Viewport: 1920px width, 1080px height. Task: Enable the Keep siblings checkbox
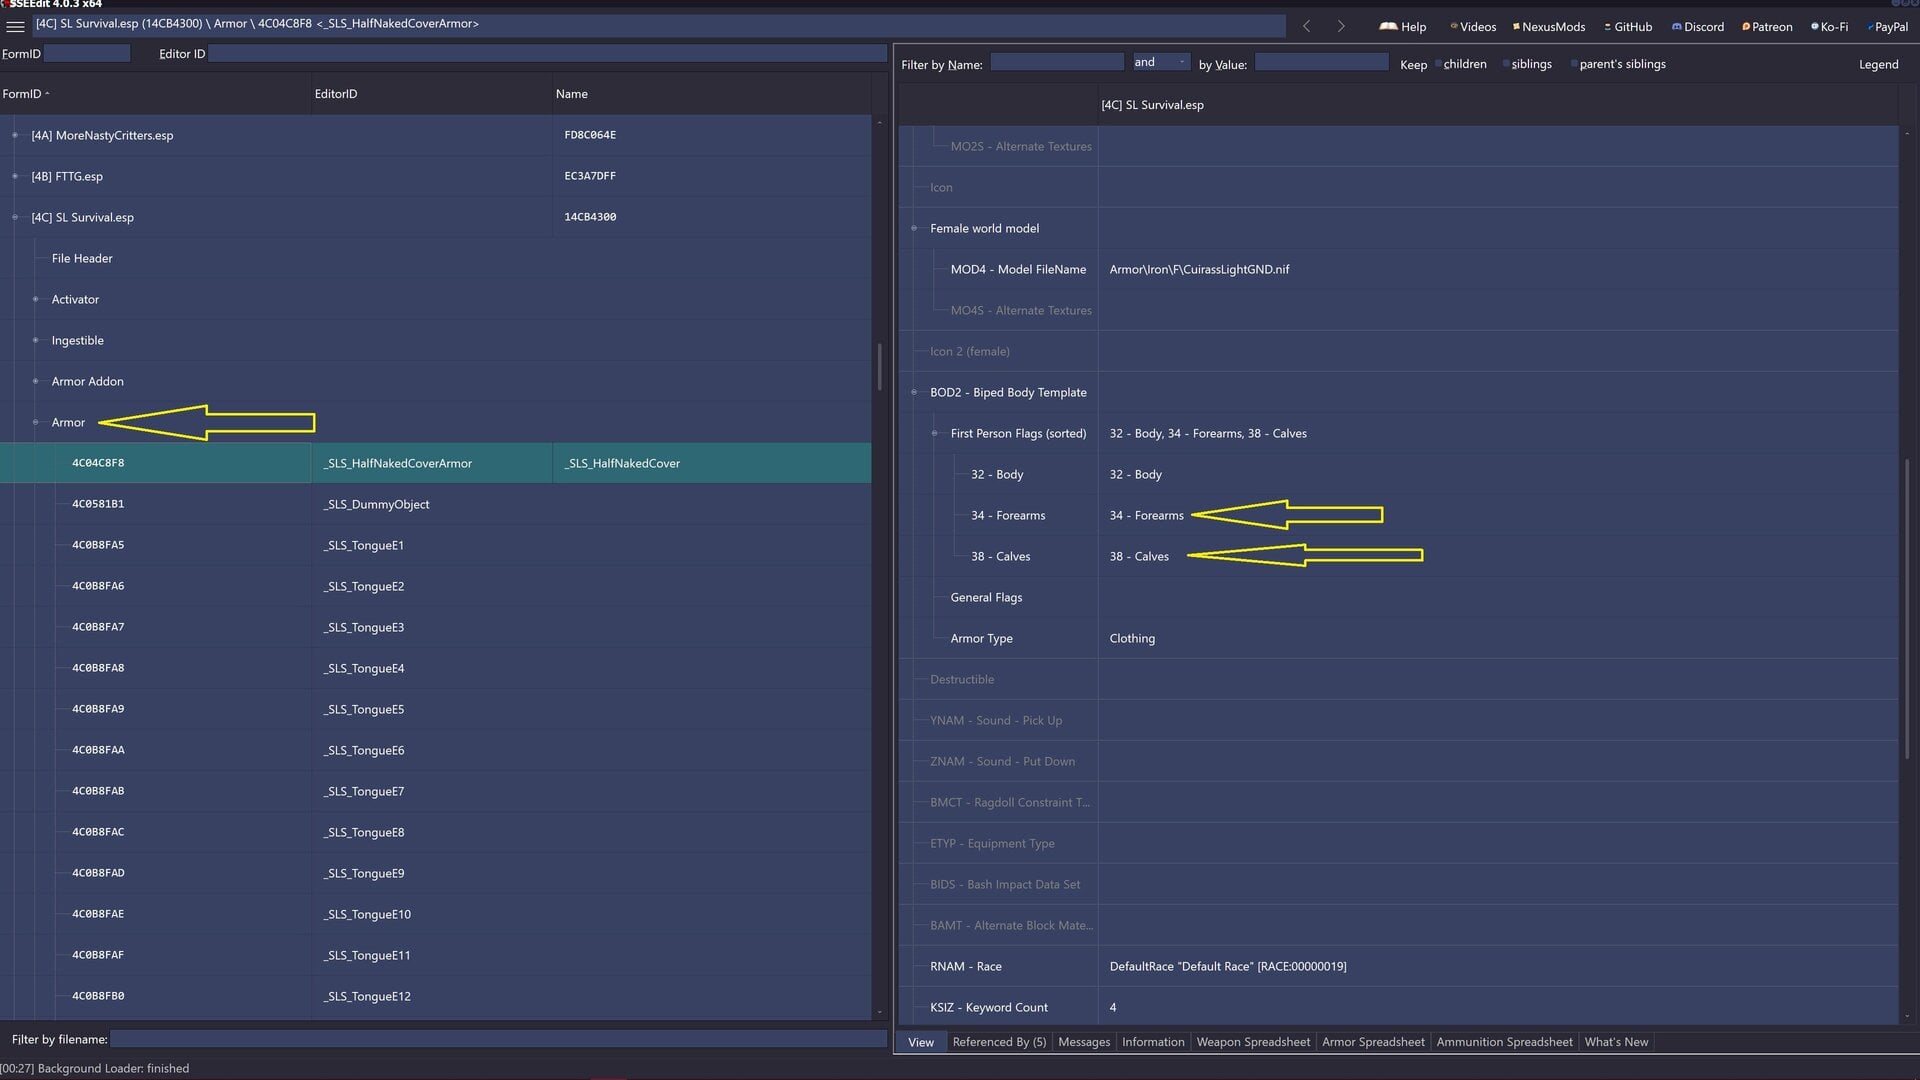coord(1506,64)
